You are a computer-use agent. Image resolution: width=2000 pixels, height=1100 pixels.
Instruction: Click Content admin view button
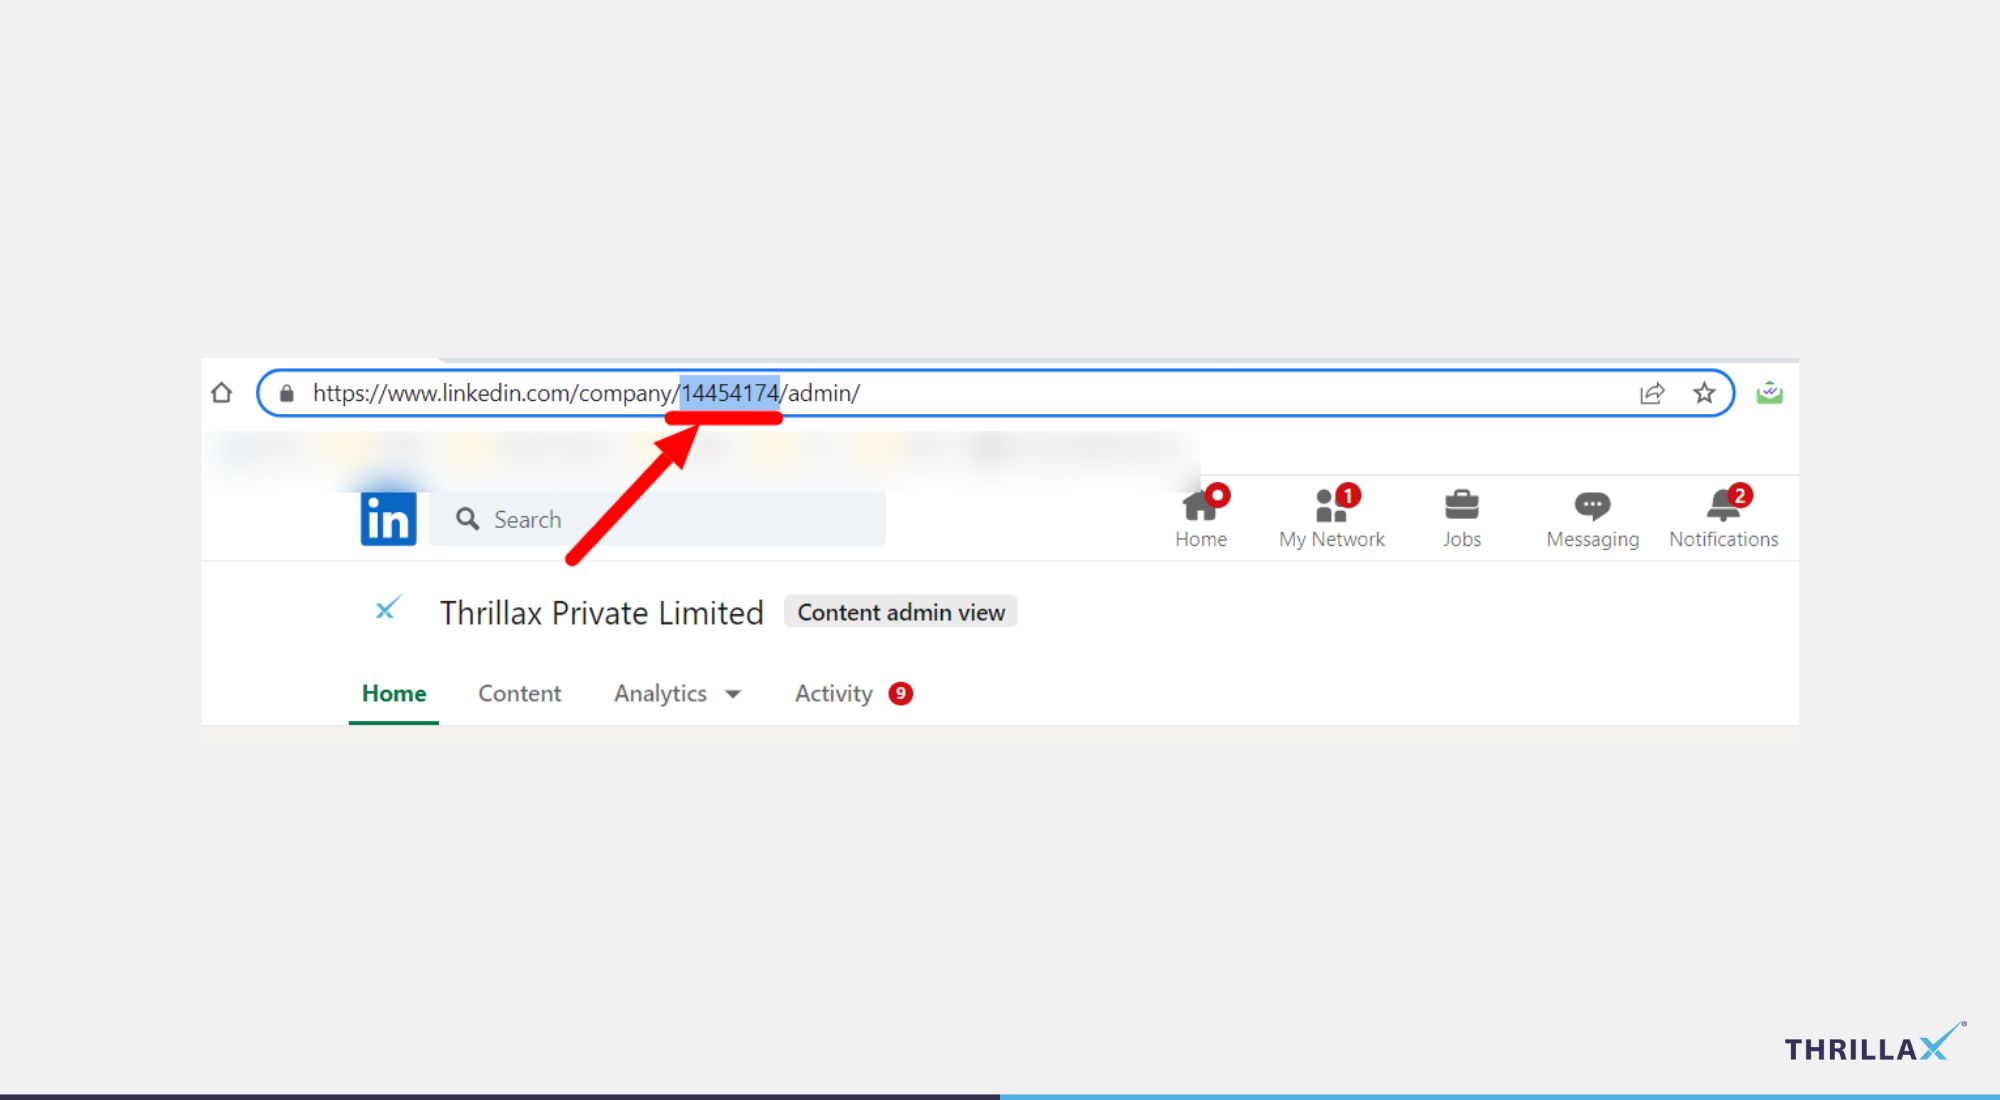[900, 611]
